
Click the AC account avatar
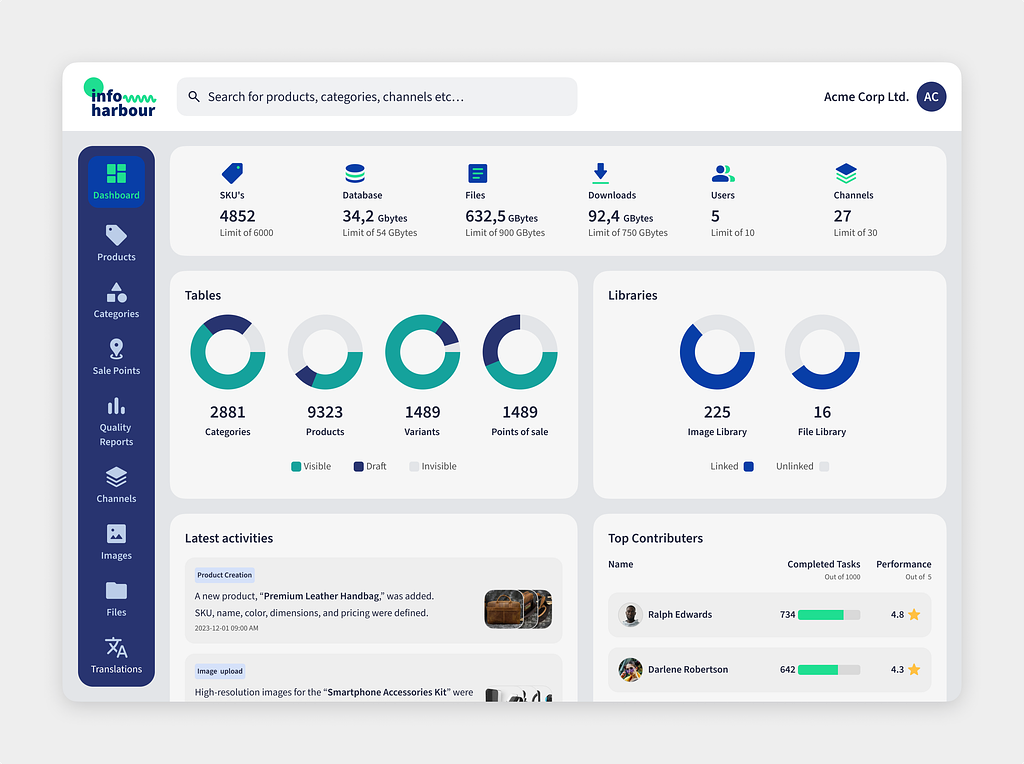(931, 97)
